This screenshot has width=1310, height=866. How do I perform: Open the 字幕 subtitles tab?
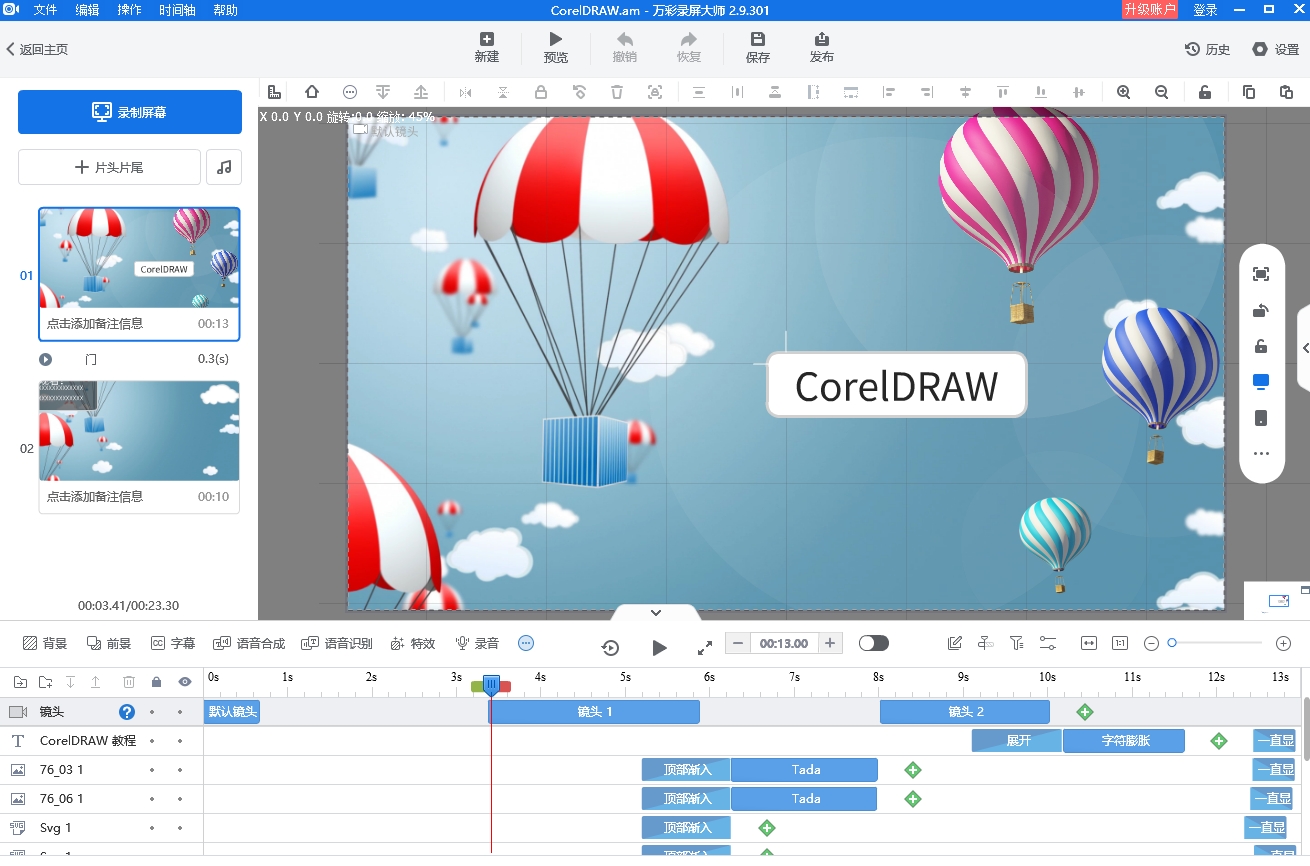coord(172,643)
